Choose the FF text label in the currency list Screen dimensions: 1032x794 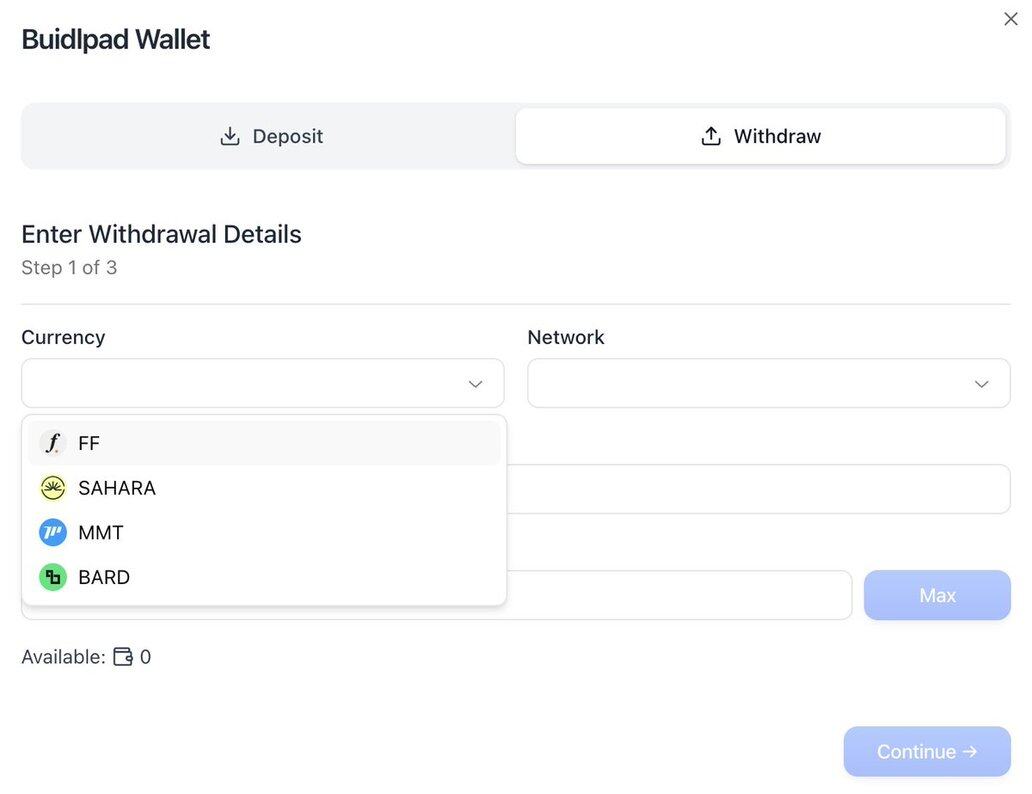click(x=89, y=443)
